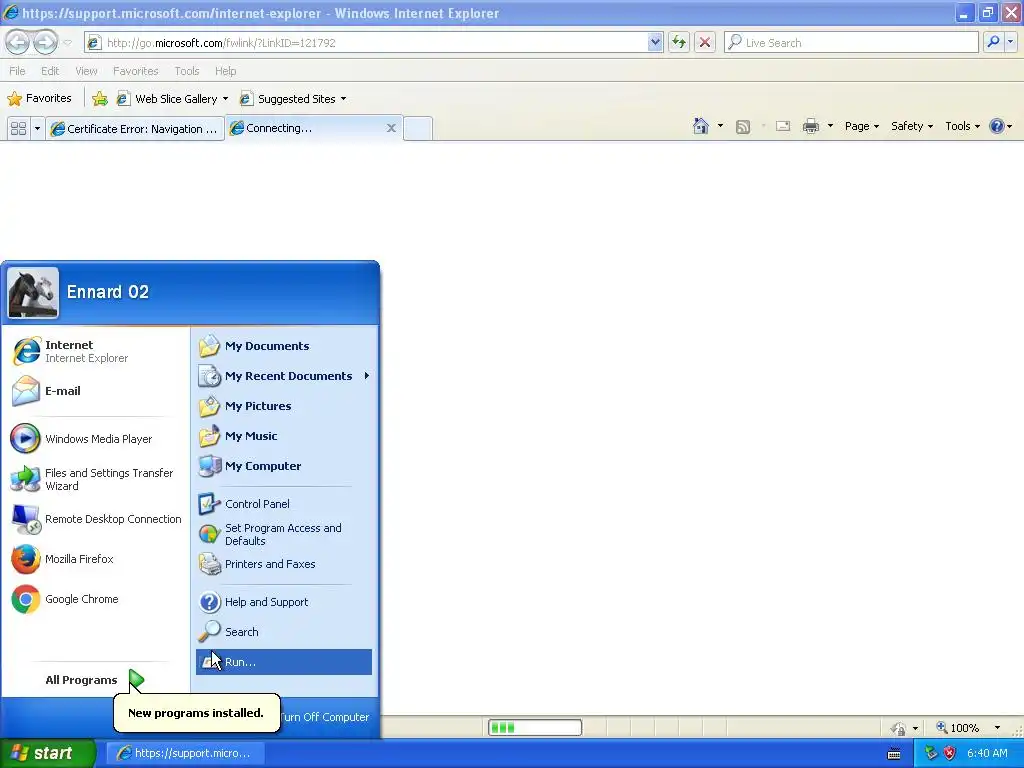Open address bar history dropdown arrow
Screen dimensions: 1024x768
tap(655, 42)
